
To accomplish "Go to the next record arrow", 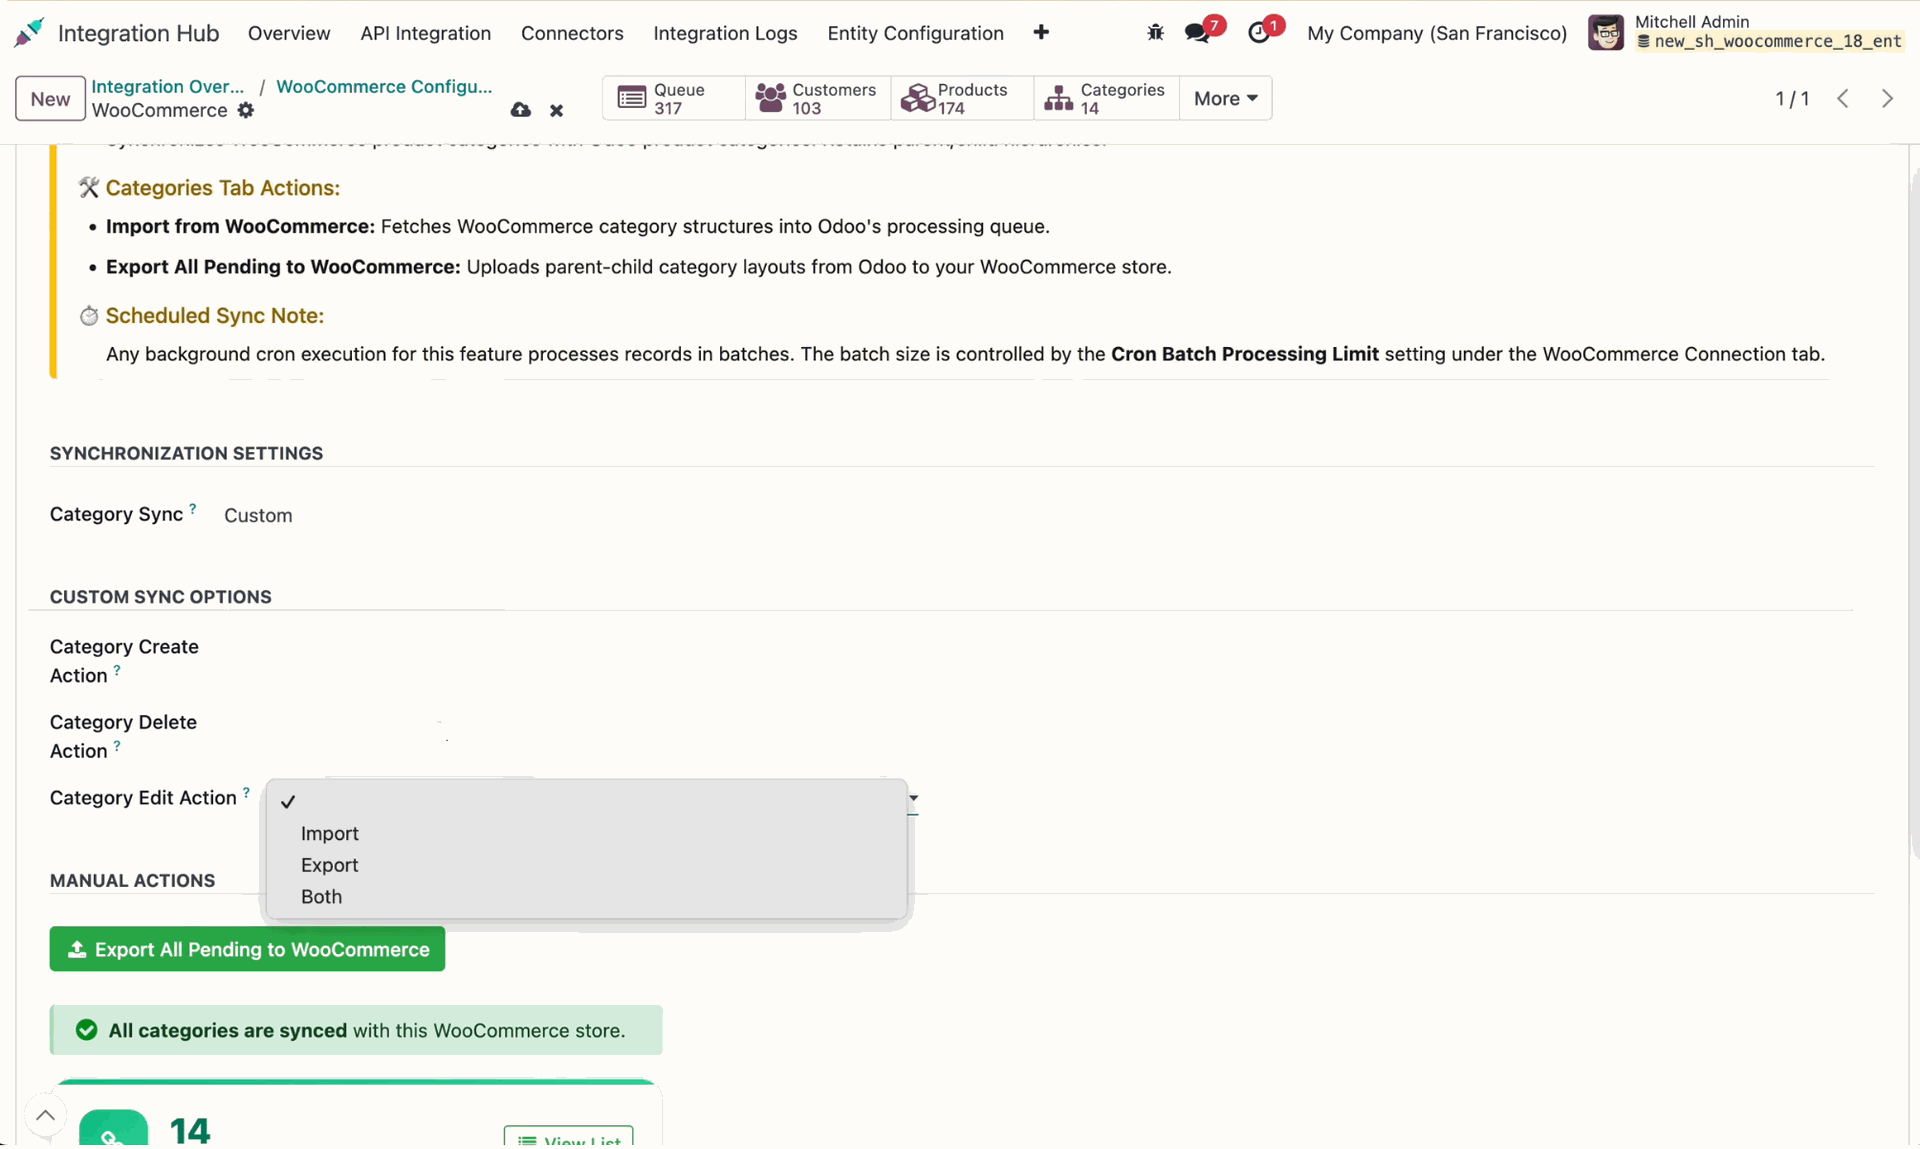I will click(x=1887, y=98).
